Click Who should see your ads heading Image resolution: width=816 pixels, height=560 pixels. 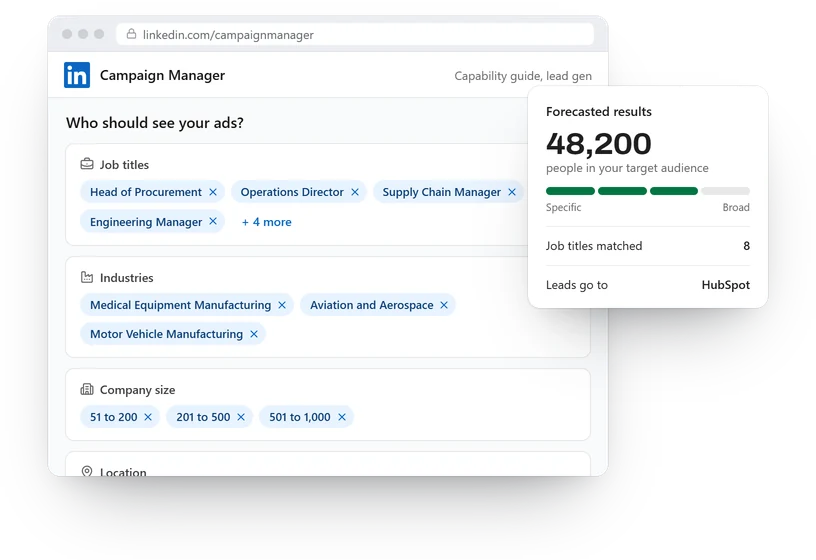(x=155, y=123)
